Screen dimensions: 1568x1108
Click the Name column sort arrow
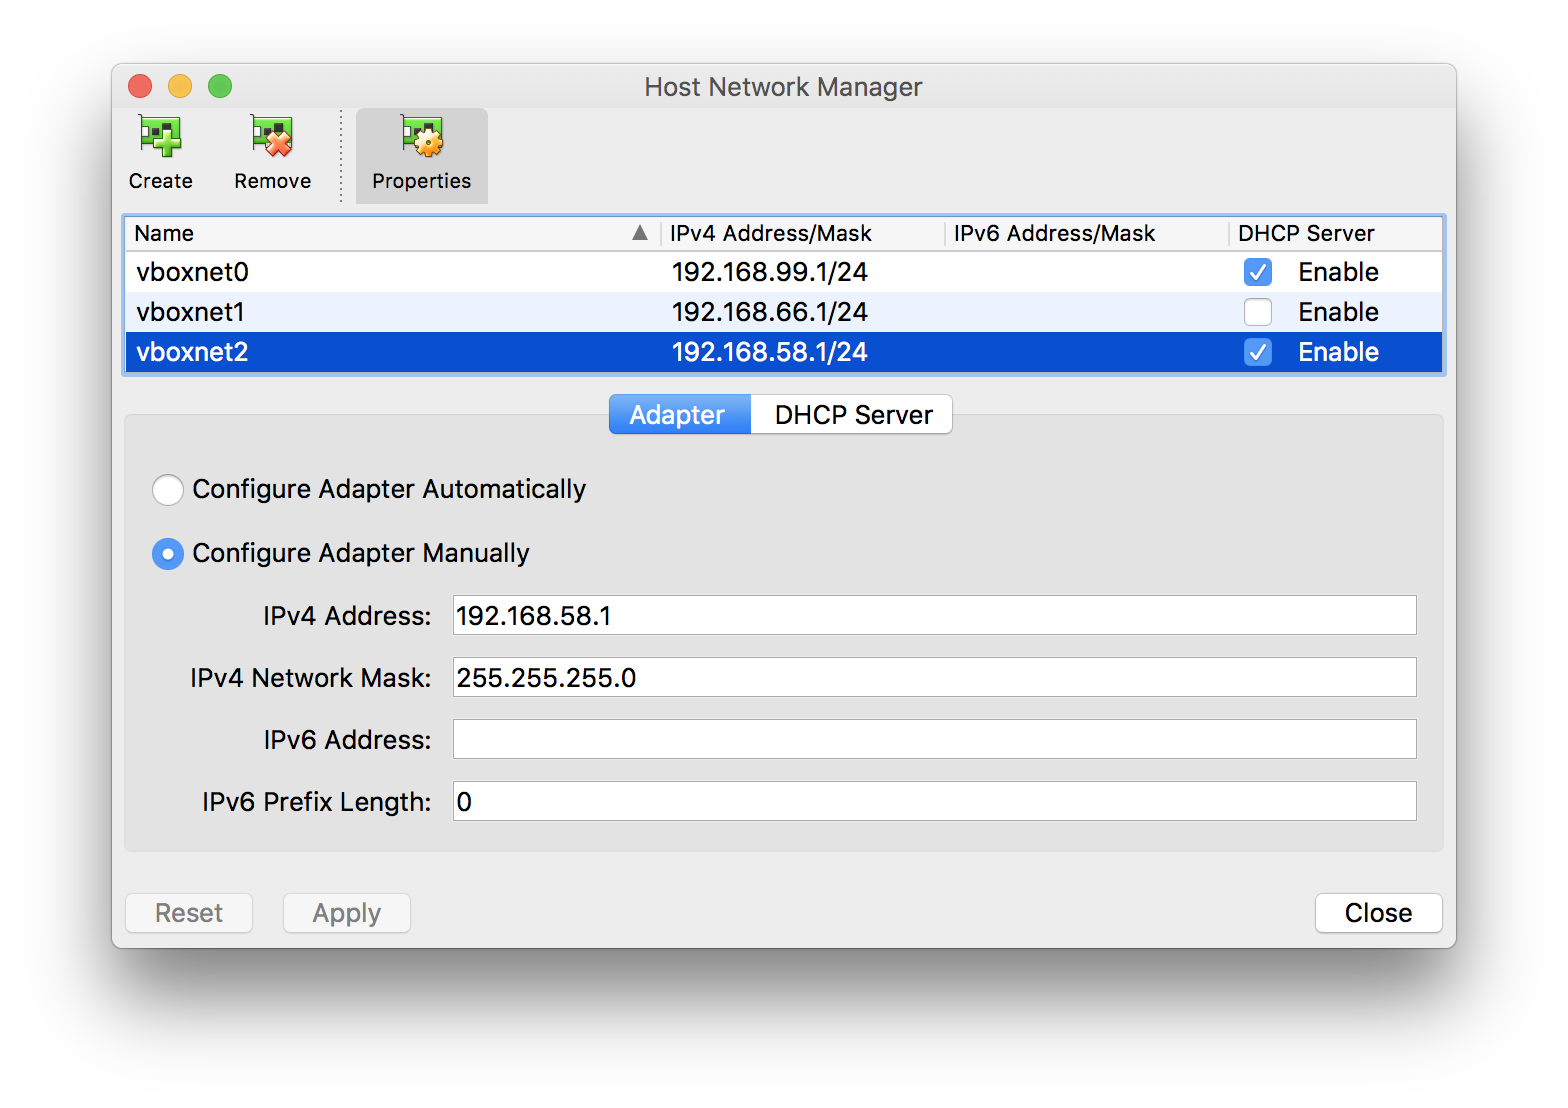[640, 233]
